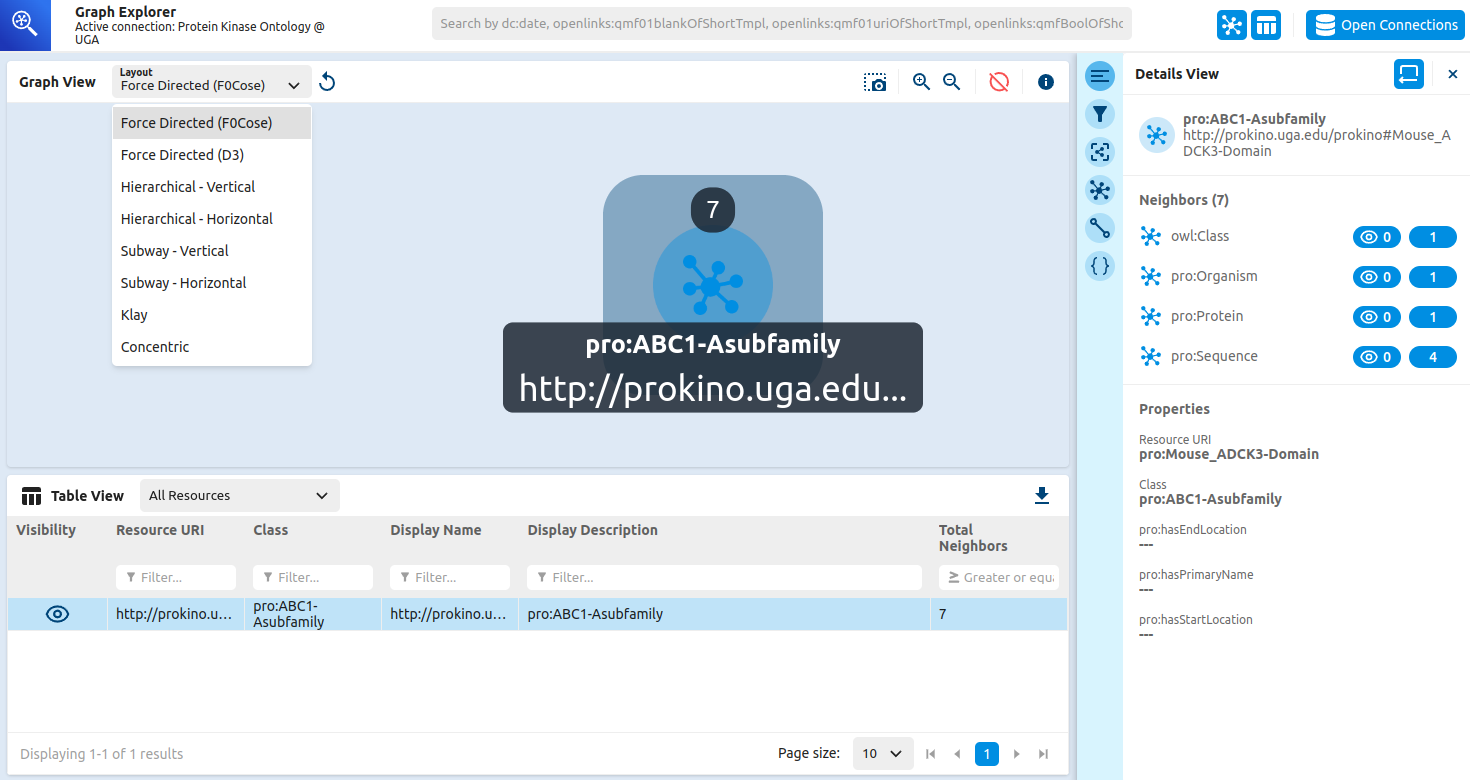Select Hierarchical - Vertical layout option
1470x780 pixels.
[188, 187]
